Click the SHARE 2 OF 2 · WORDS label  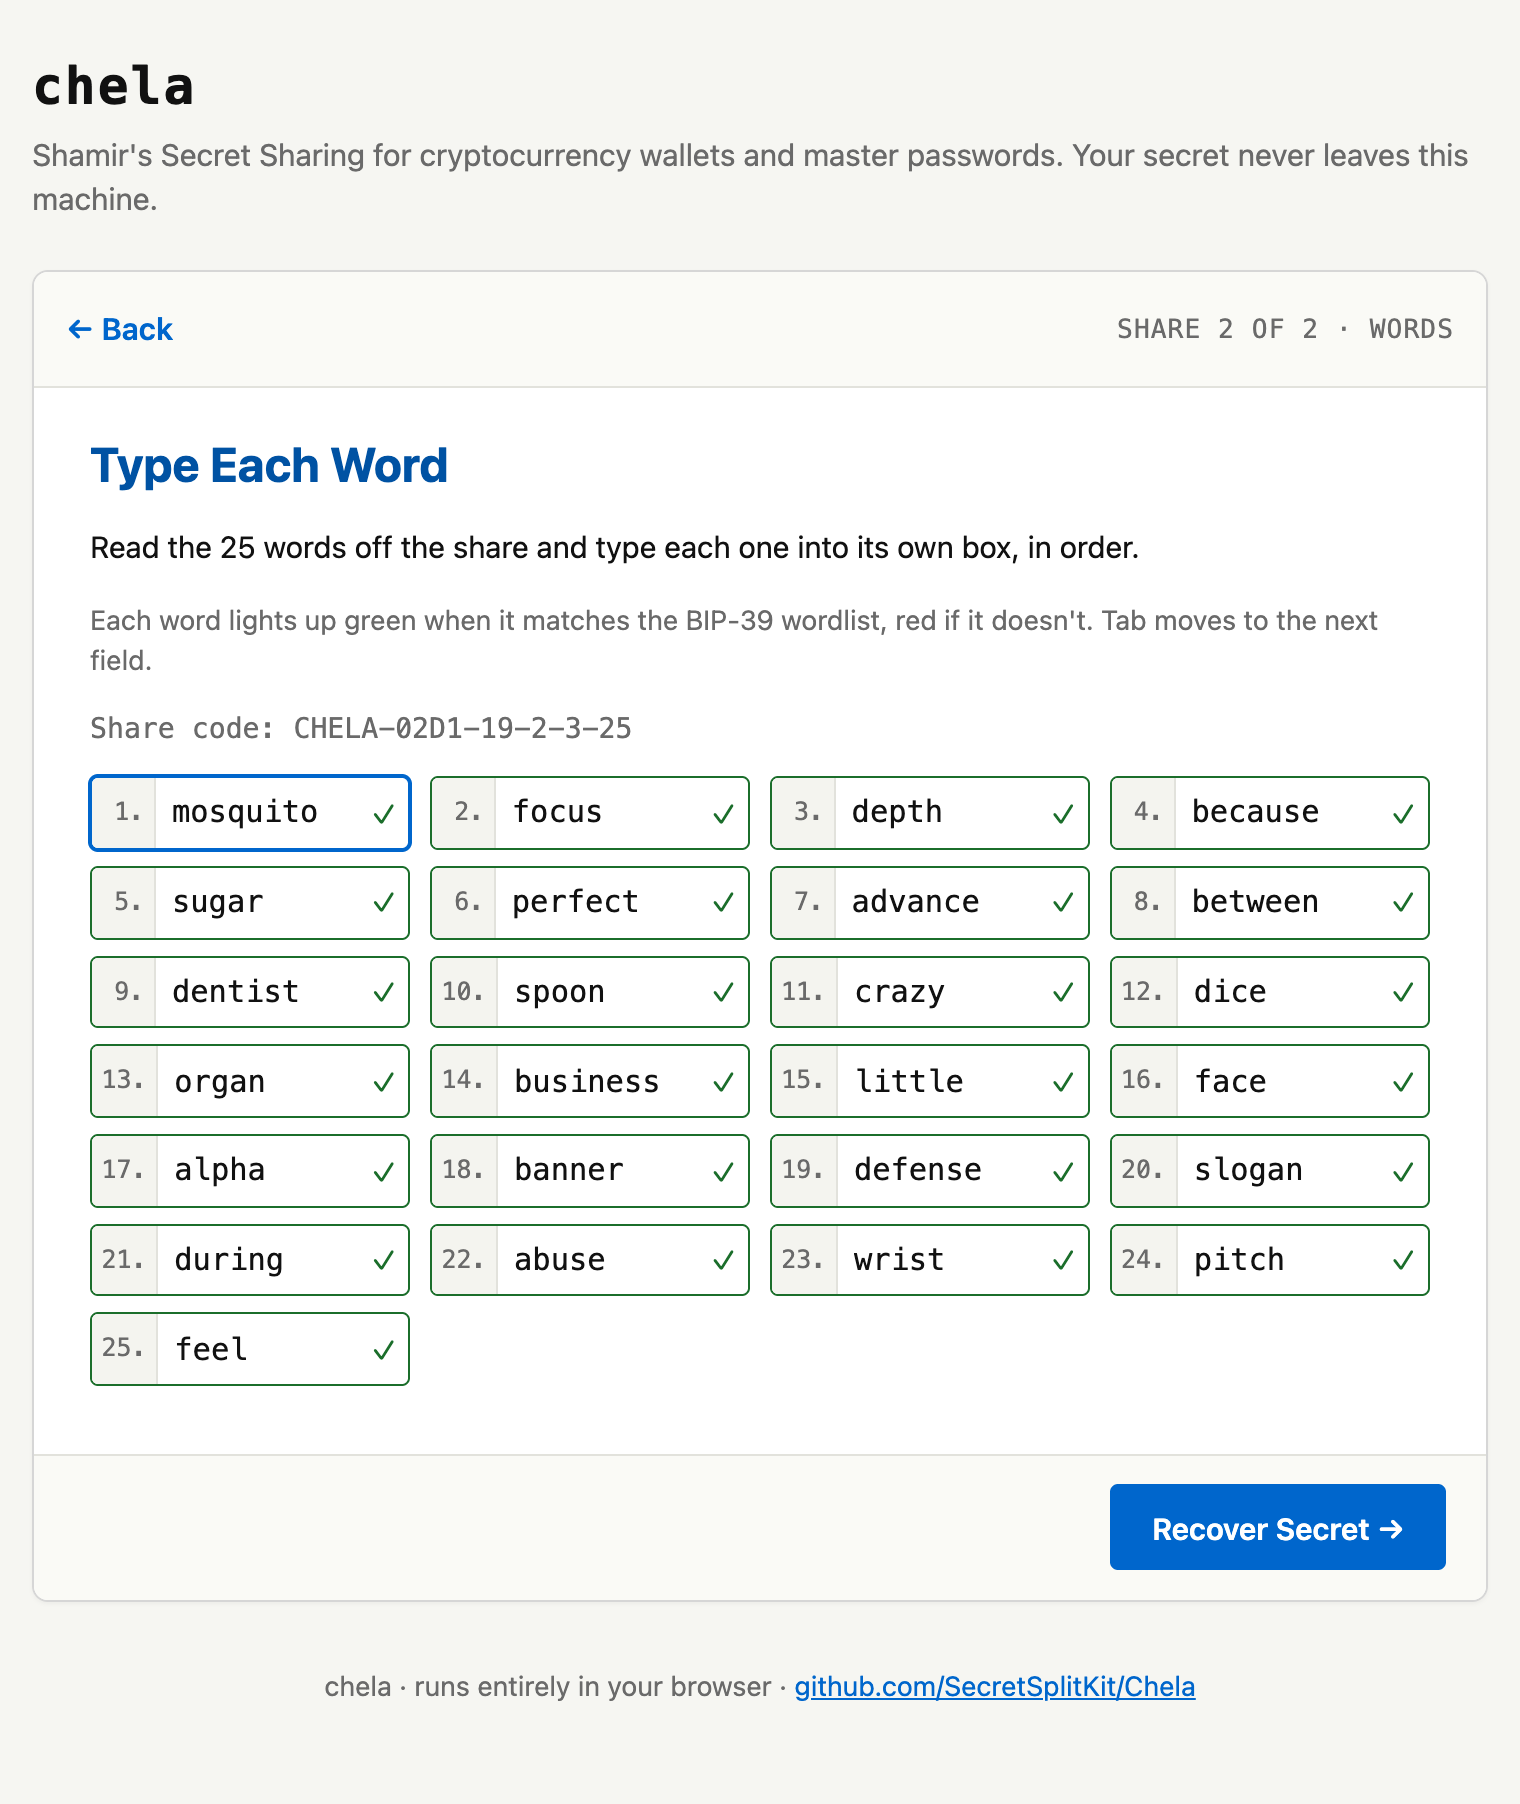tap(1284, 329)
